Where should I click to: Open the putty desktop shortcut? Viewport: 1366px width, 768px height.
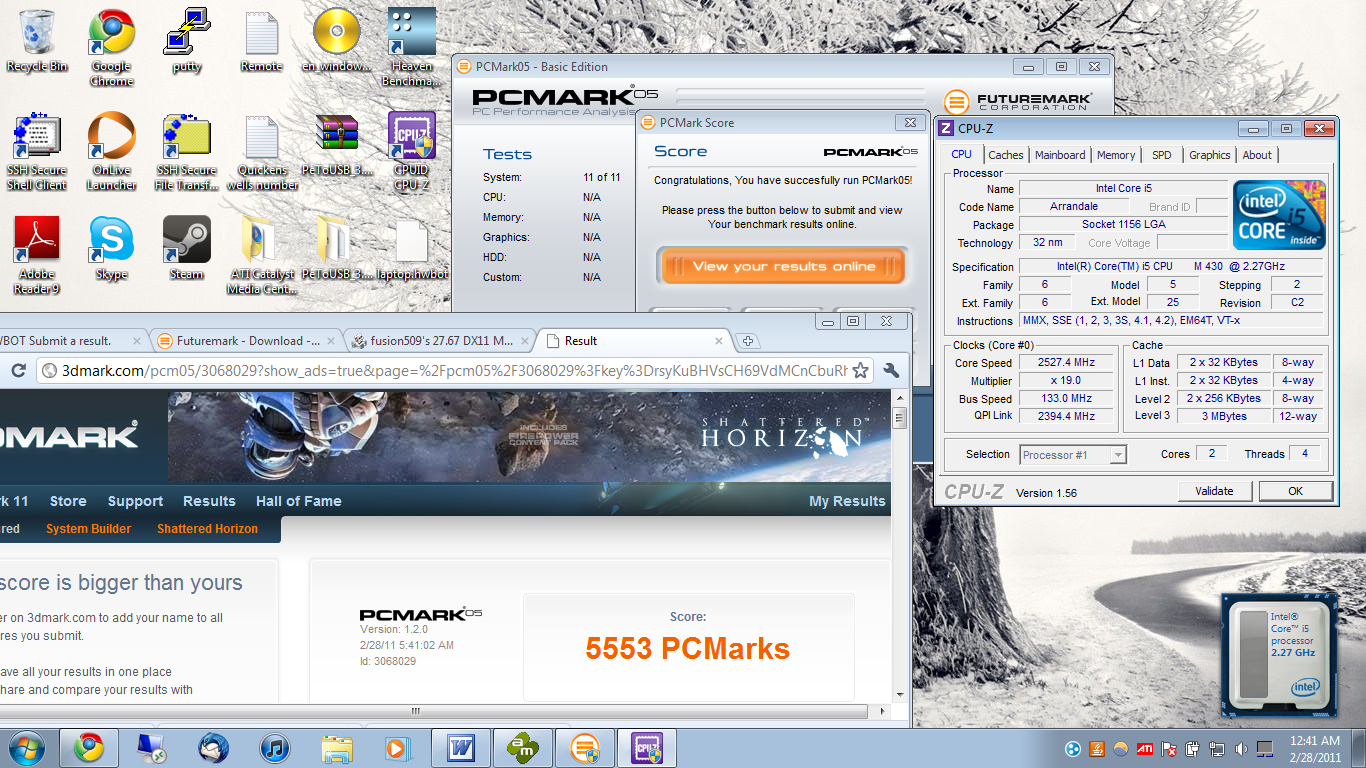coord(187,41)
